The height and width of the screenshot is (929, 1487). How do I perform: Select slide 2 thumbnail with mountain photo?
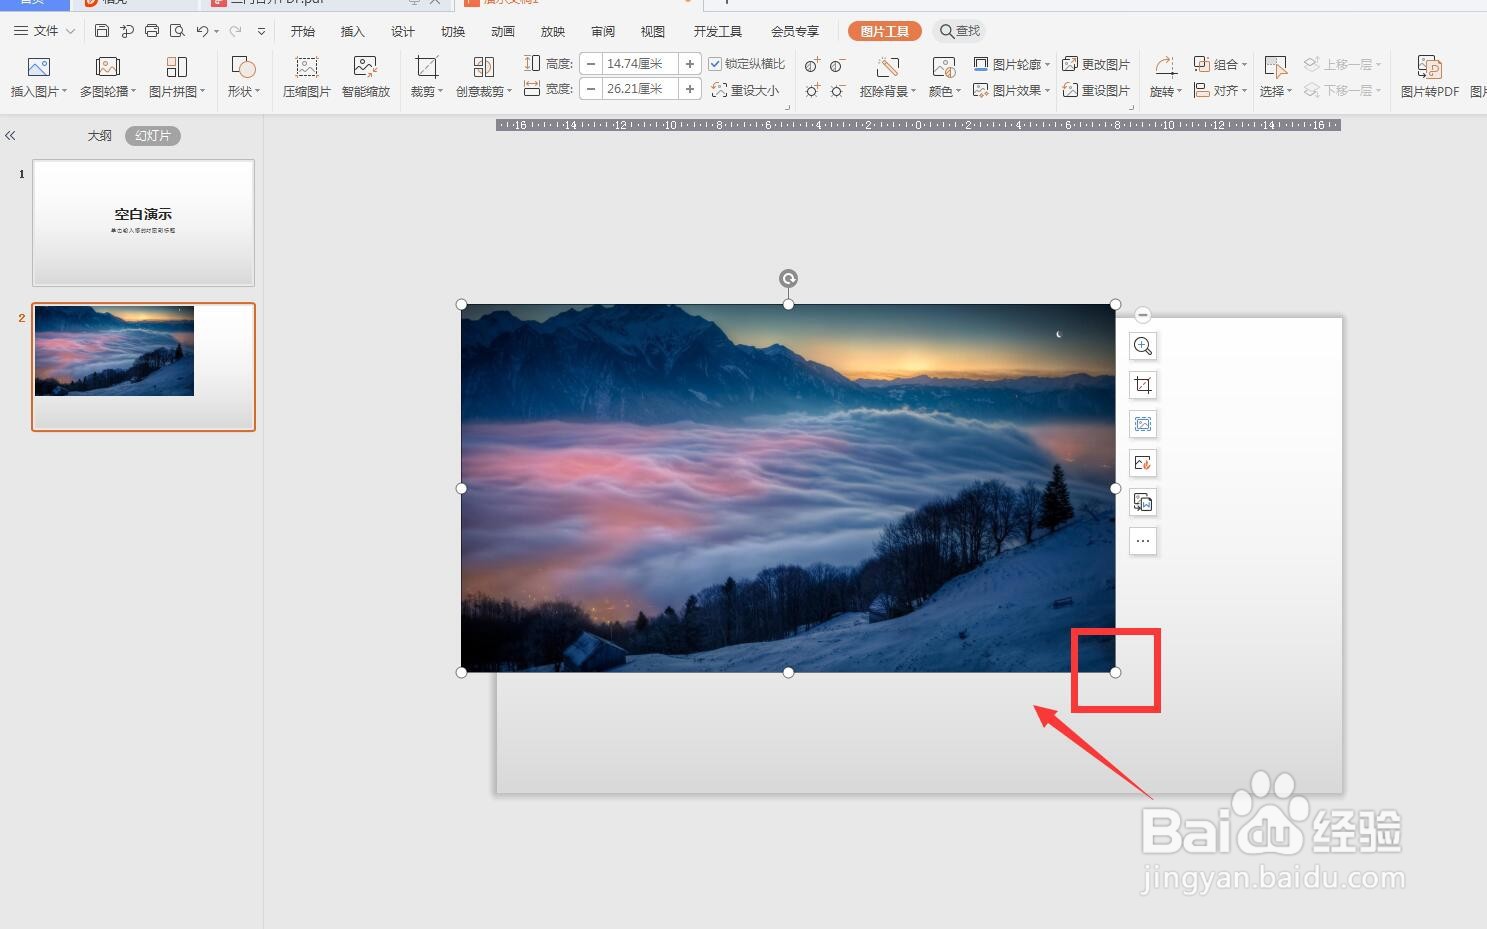point(143,367)
